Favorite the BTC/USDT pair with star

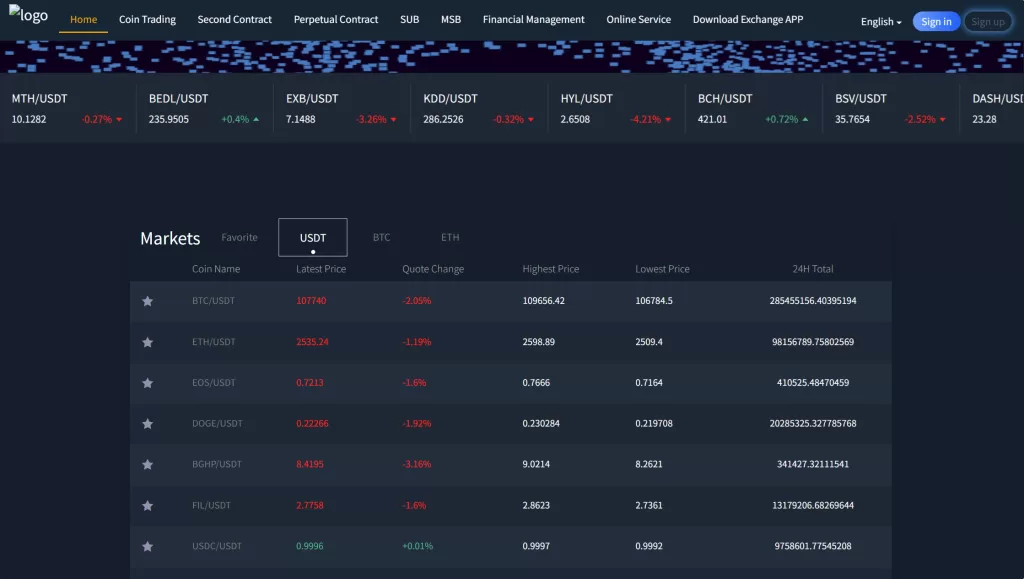click(x=148, y=301)
